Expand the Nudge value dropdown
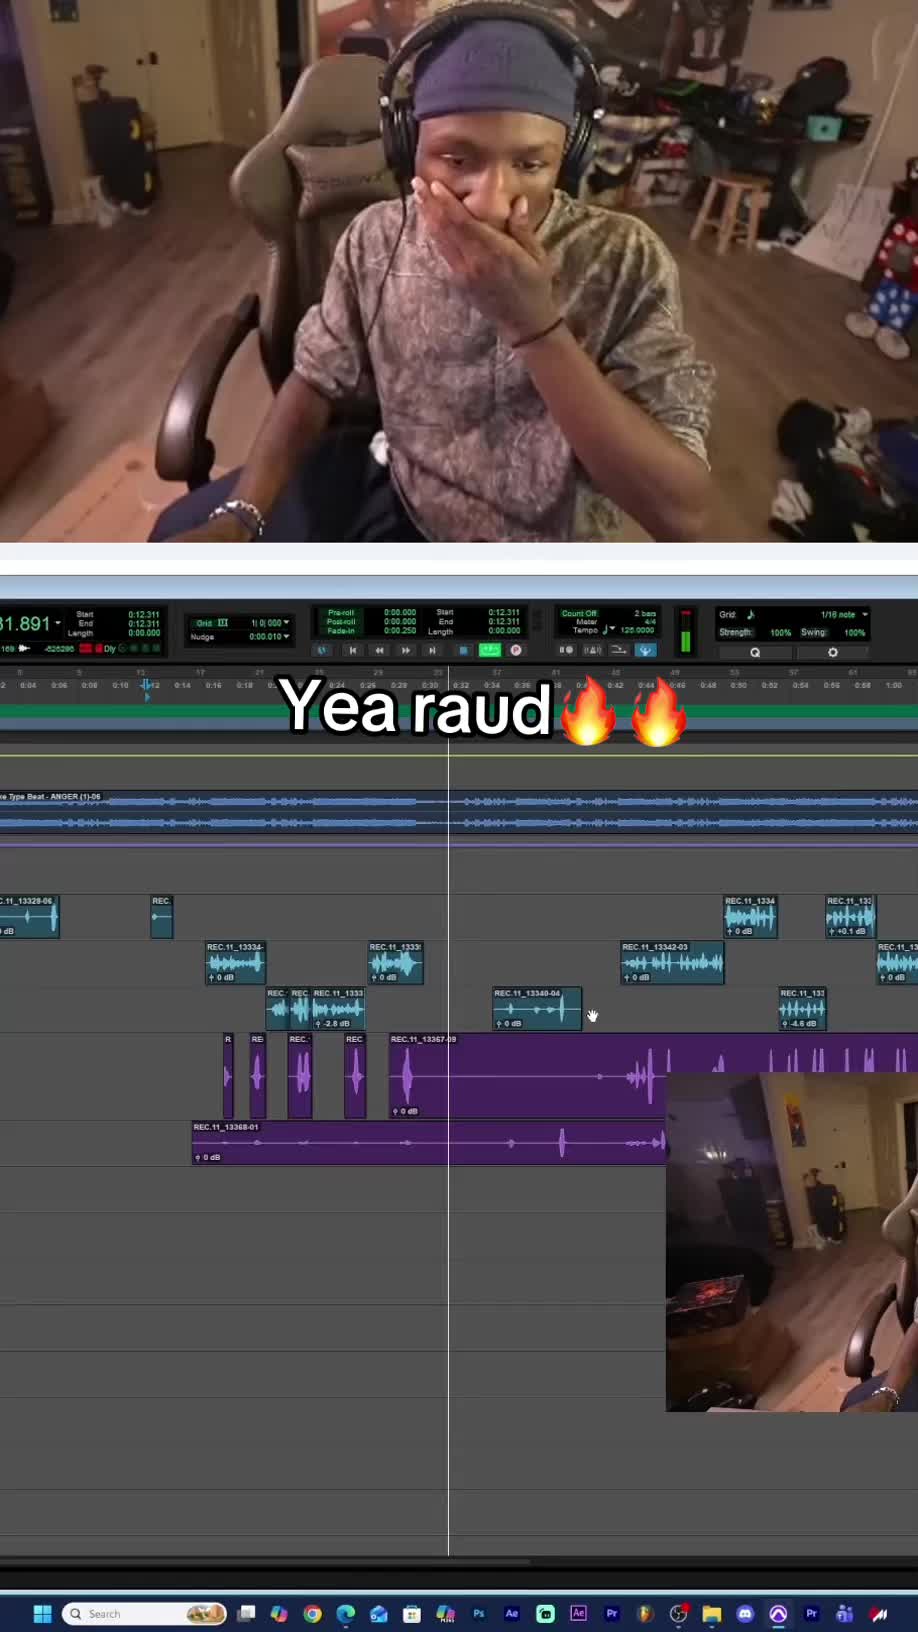918x1632 pixels. 269,637
